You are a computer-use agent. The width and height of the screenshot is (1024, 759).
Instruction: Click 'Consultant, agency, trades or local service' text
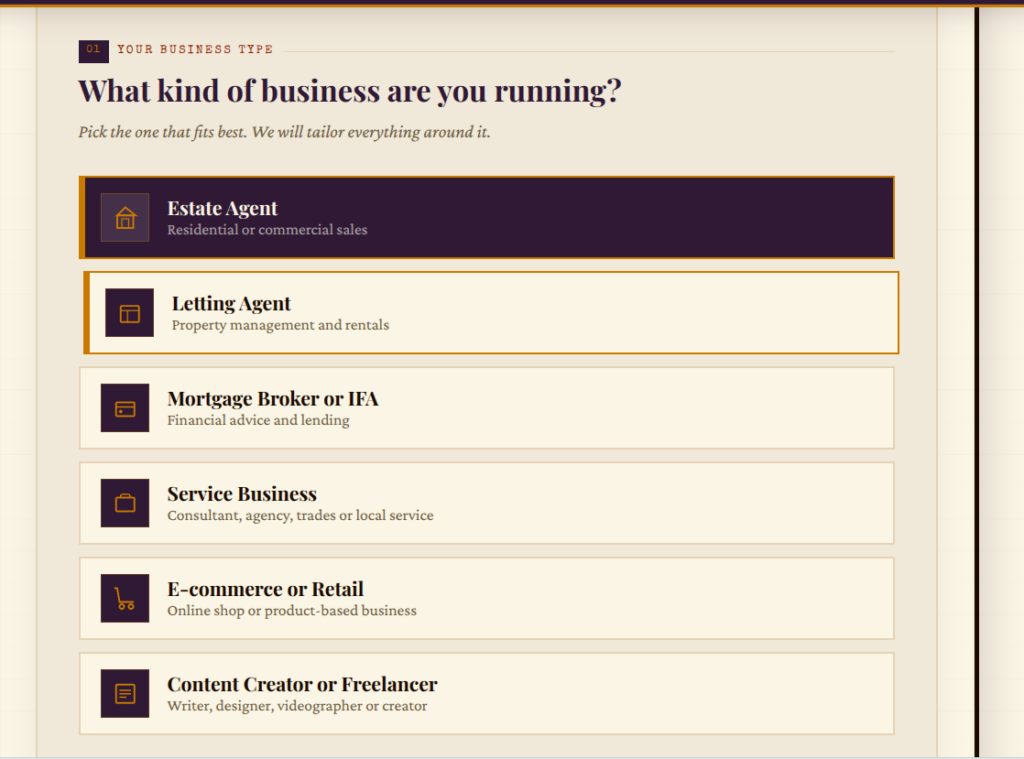coord(300,515)
